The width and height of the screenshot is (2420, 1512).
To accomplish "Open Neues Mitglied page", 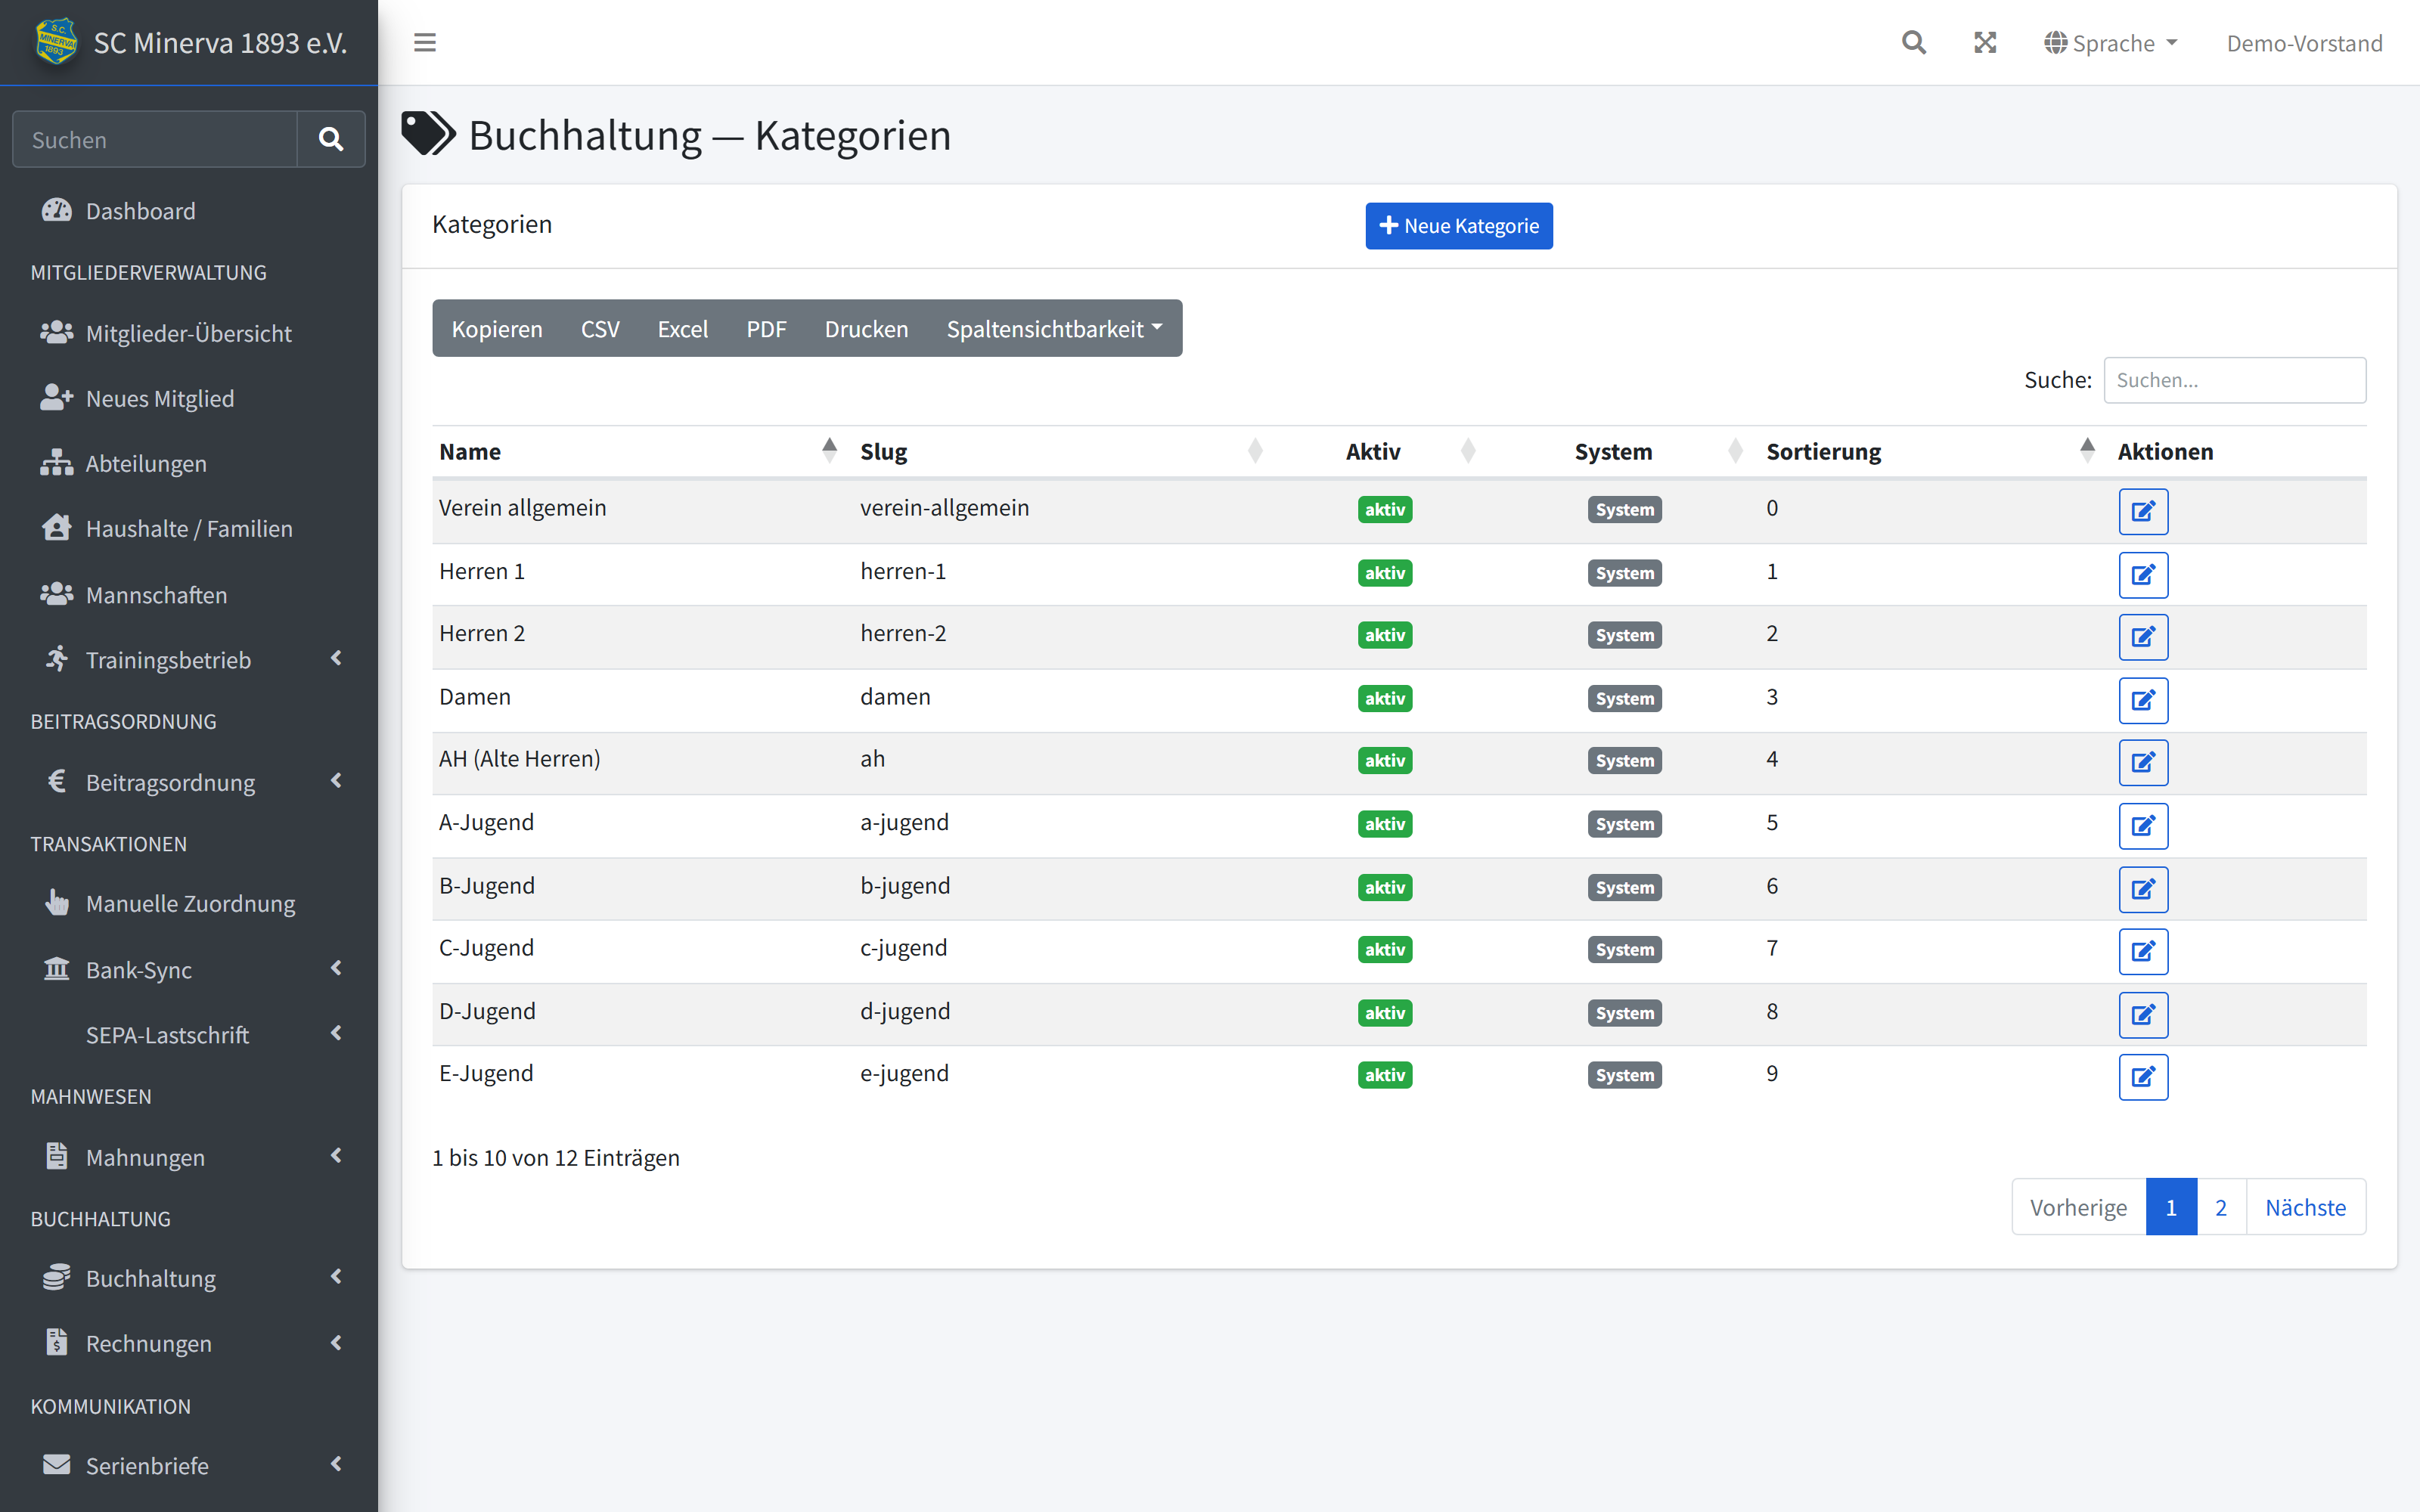I will [x=189, y=398].
